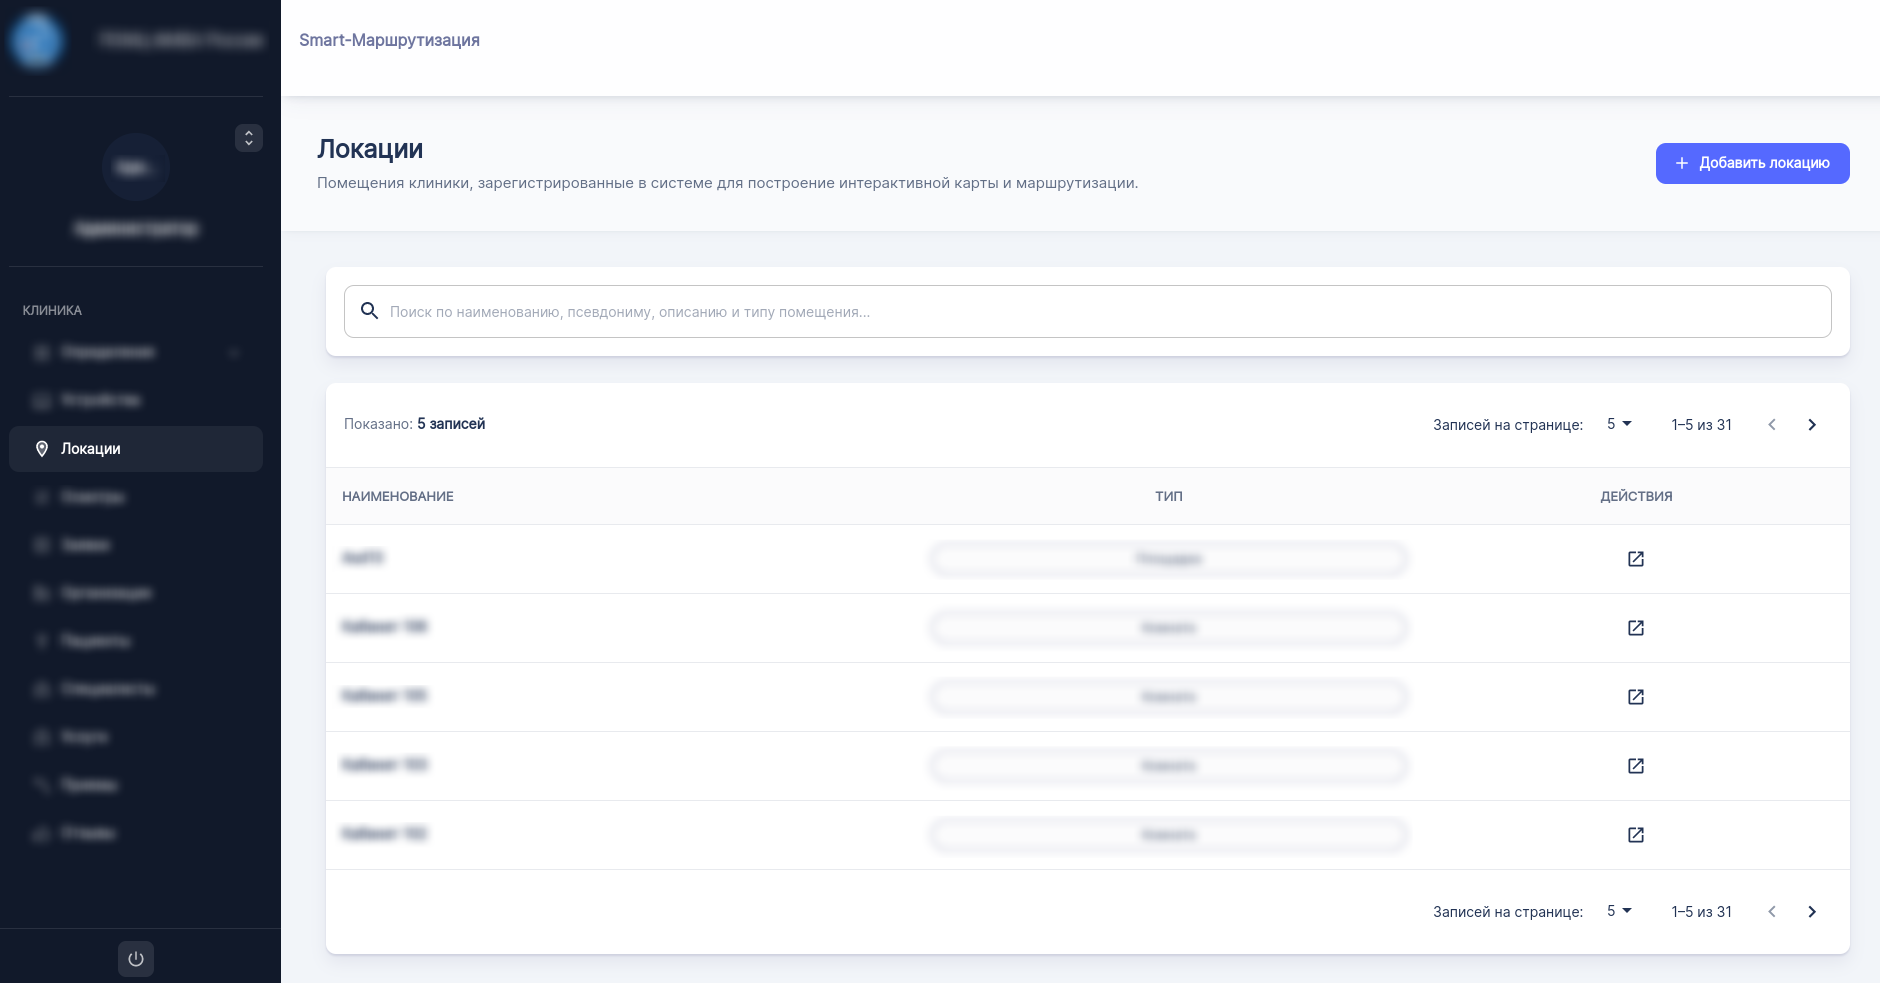1880x983 pixels.
Task: Open the fourth location row's action icon
Action: [1636, 766]
